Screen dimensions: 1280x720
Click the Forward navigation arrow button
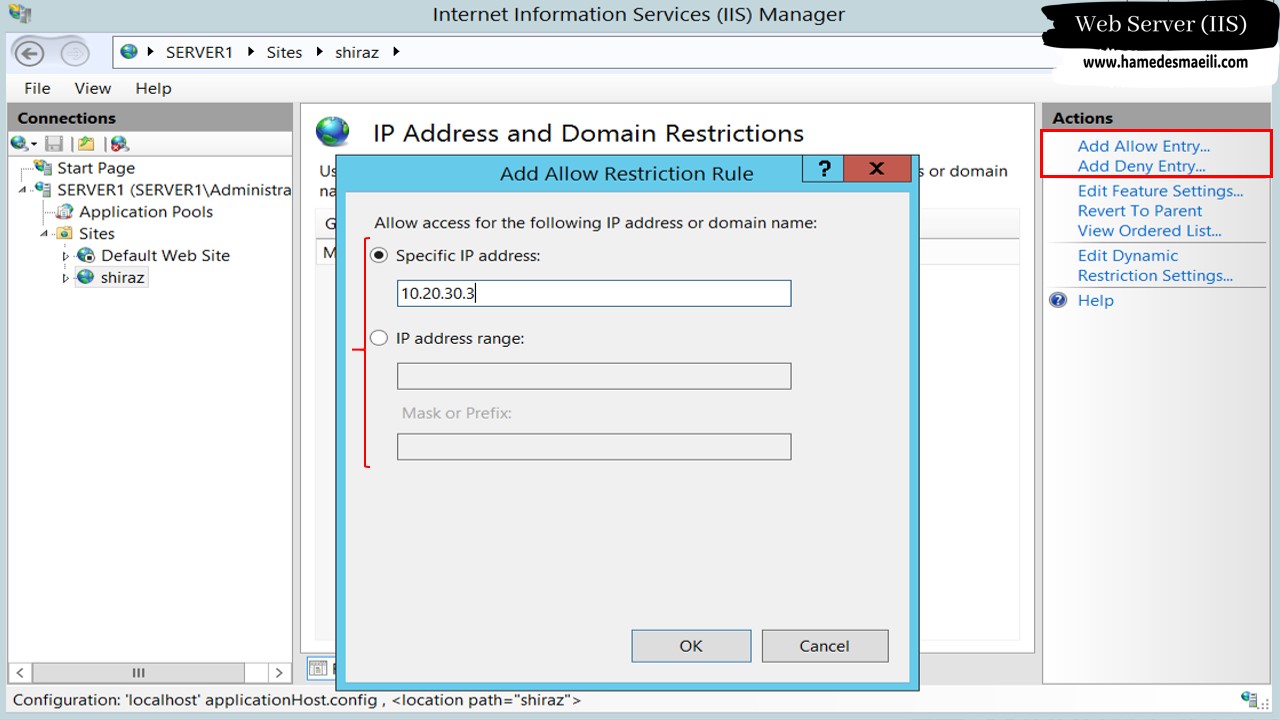[76, 53]
